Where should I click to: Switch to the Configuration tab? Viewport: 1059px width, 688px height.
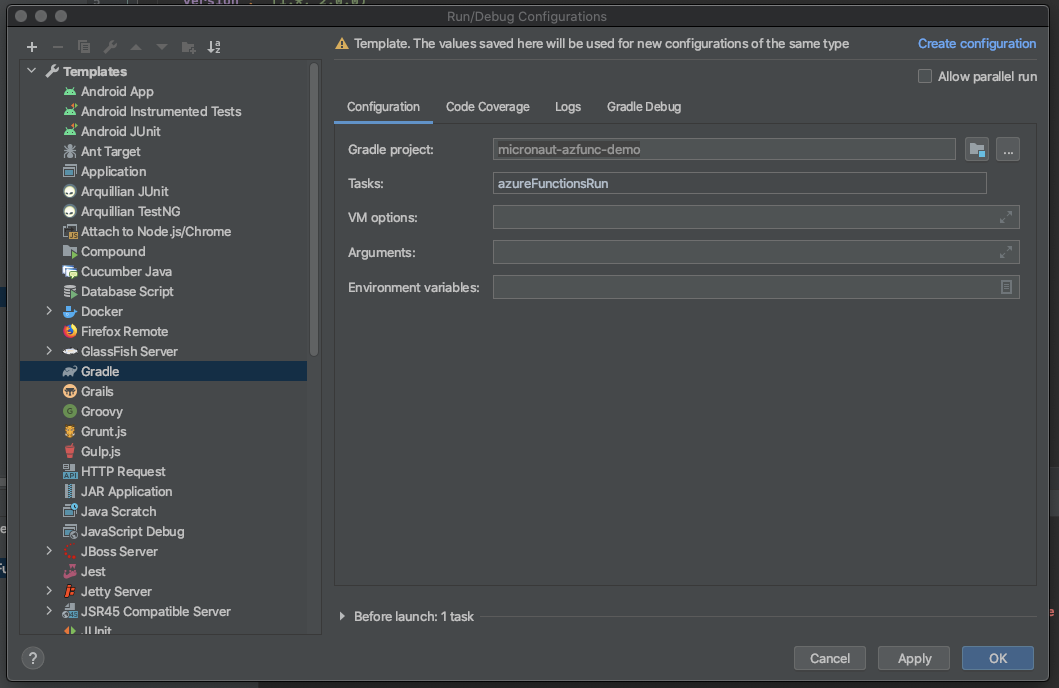383,107
